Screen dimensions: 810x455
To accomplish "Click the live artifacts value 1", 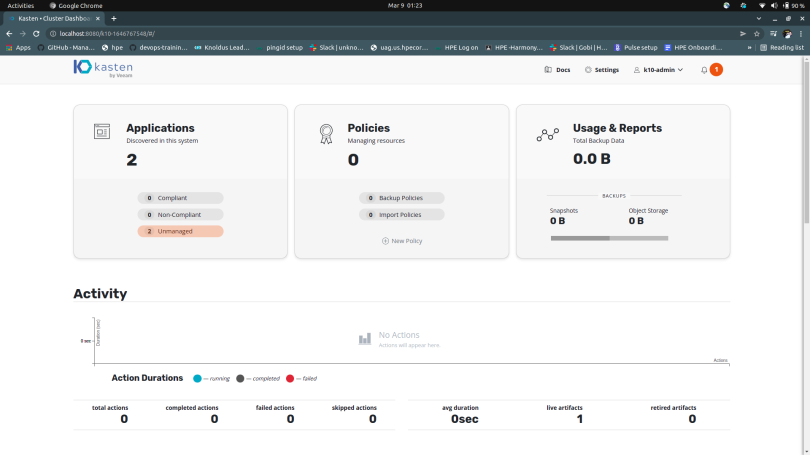I will click(580, 419).
